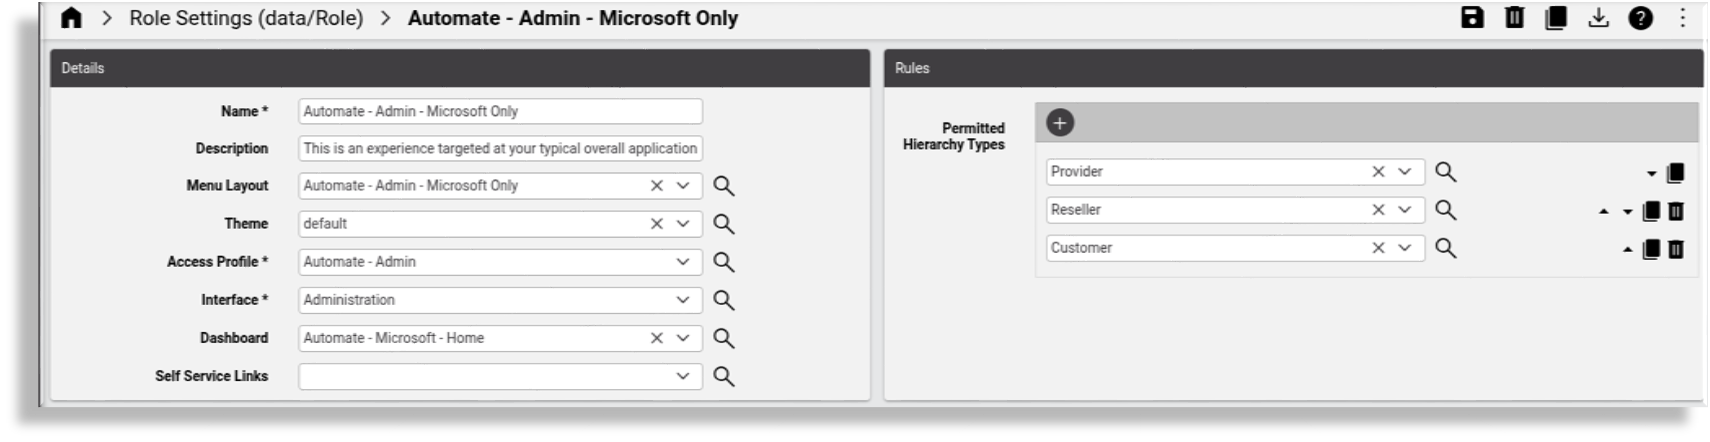
Task: Delete the Customer row
Action: tap(1676, 249)
